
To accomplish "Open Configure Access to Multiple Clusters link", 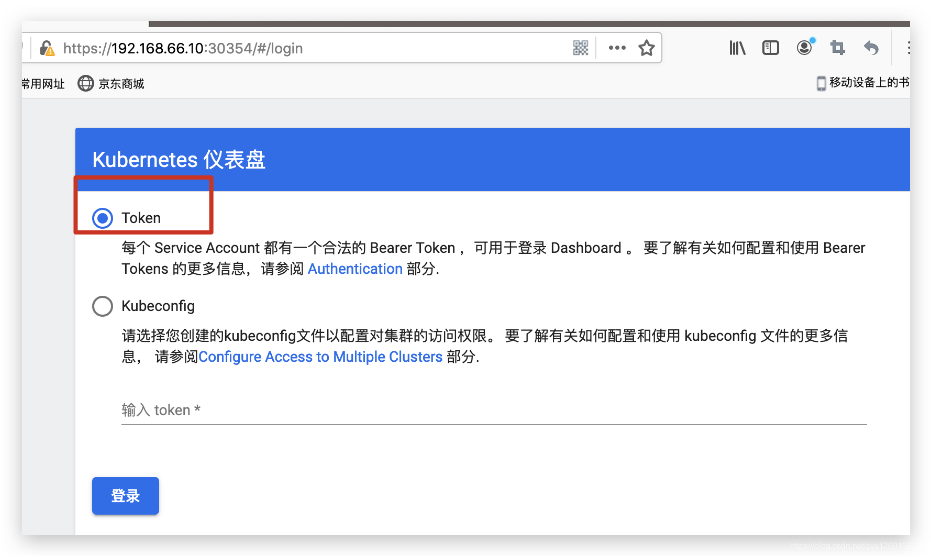I will pos(321,357).
